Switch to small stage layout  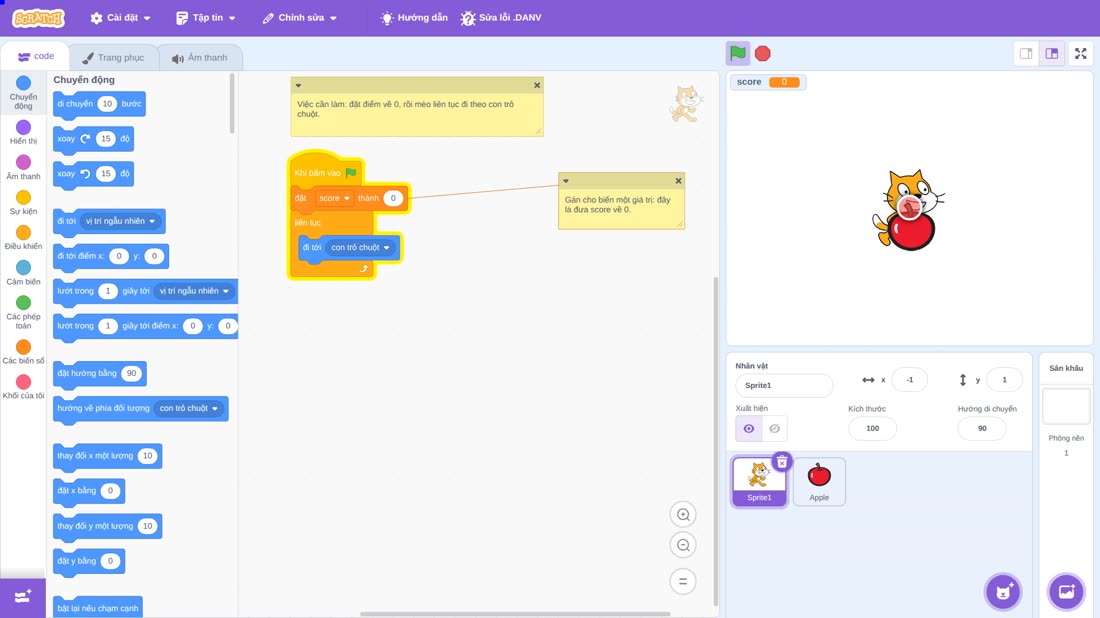click(x=1026, y=53)
